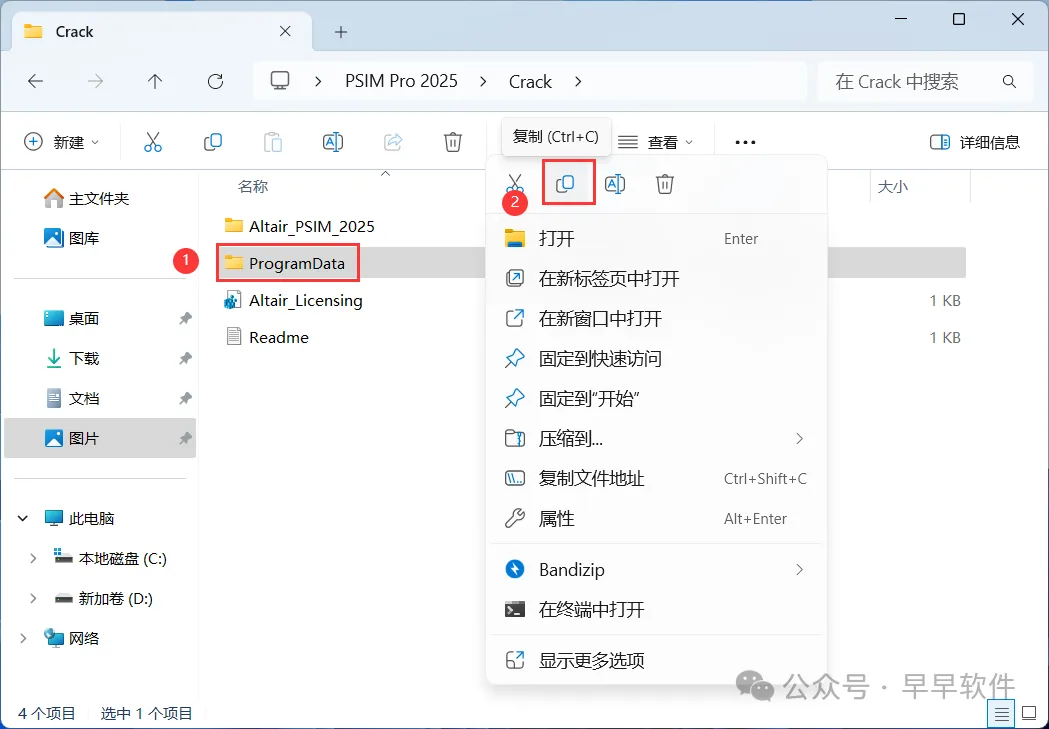
Task: Click the Cut icon in the context menu
Action: (x=514, y=183)
